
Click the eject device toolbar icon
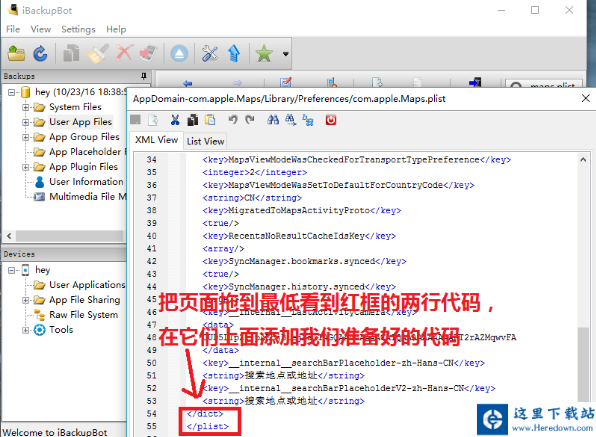pos(179,54)
